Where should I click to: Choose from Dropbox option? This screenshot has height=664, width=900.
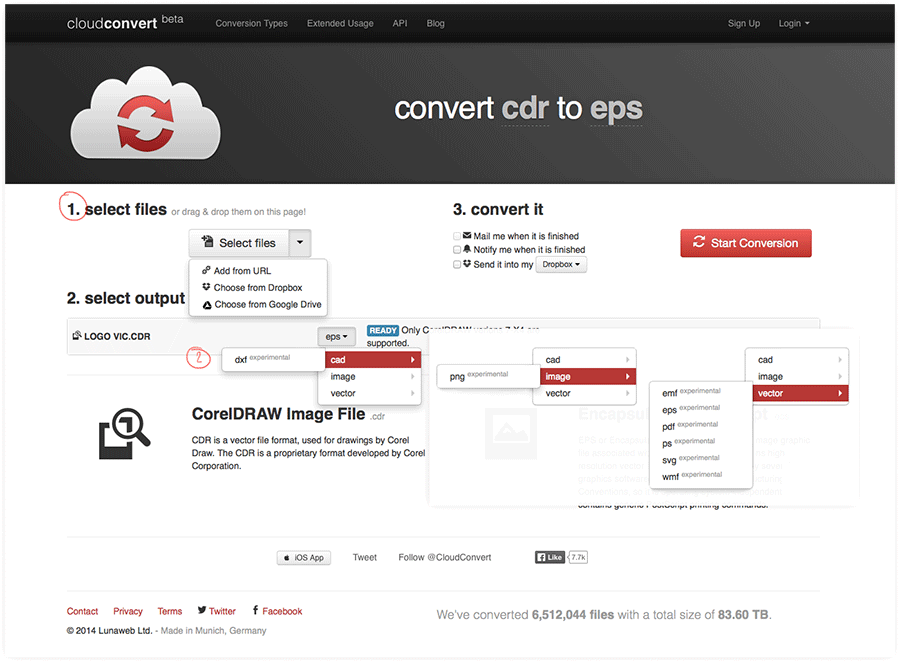pos(258,288)
